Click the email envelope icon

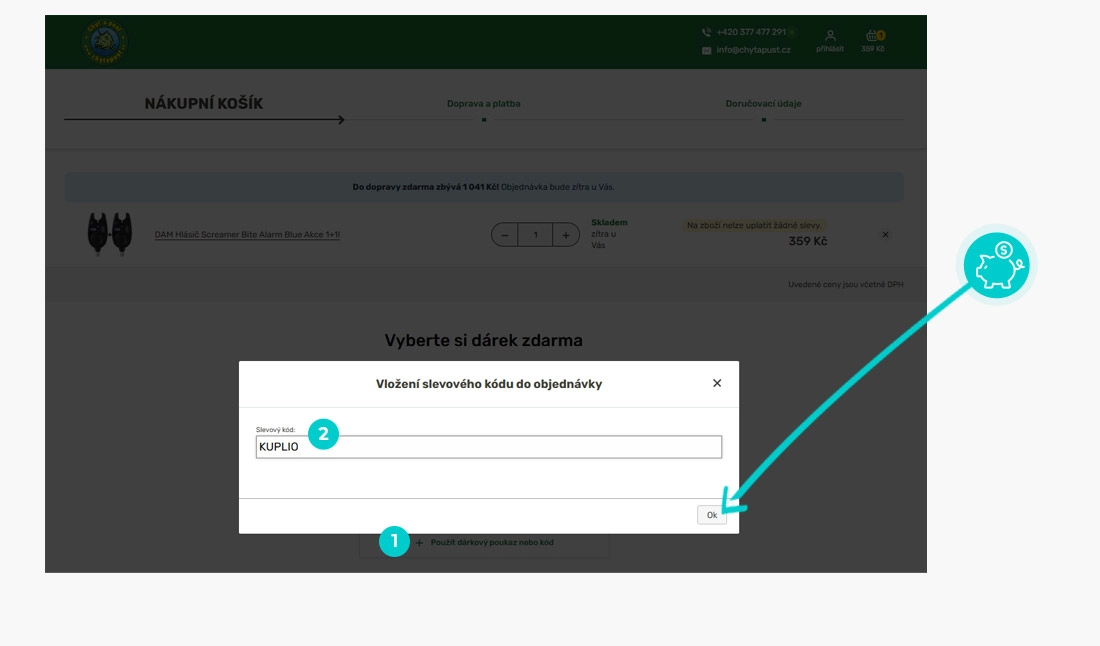[707, 50]
